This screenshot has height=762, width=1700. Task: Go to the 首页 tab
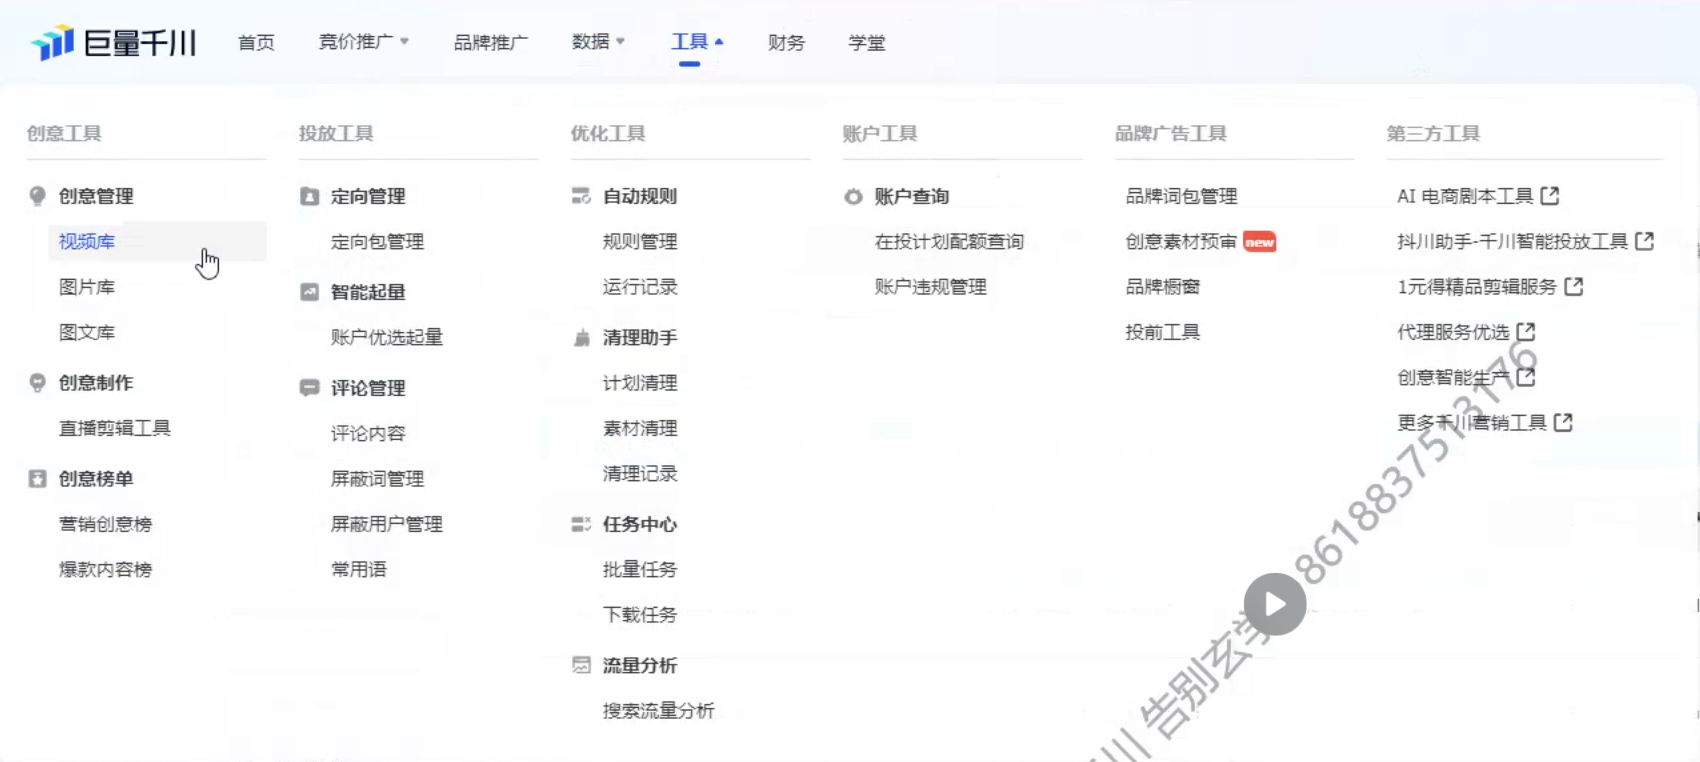coord(256,42)
